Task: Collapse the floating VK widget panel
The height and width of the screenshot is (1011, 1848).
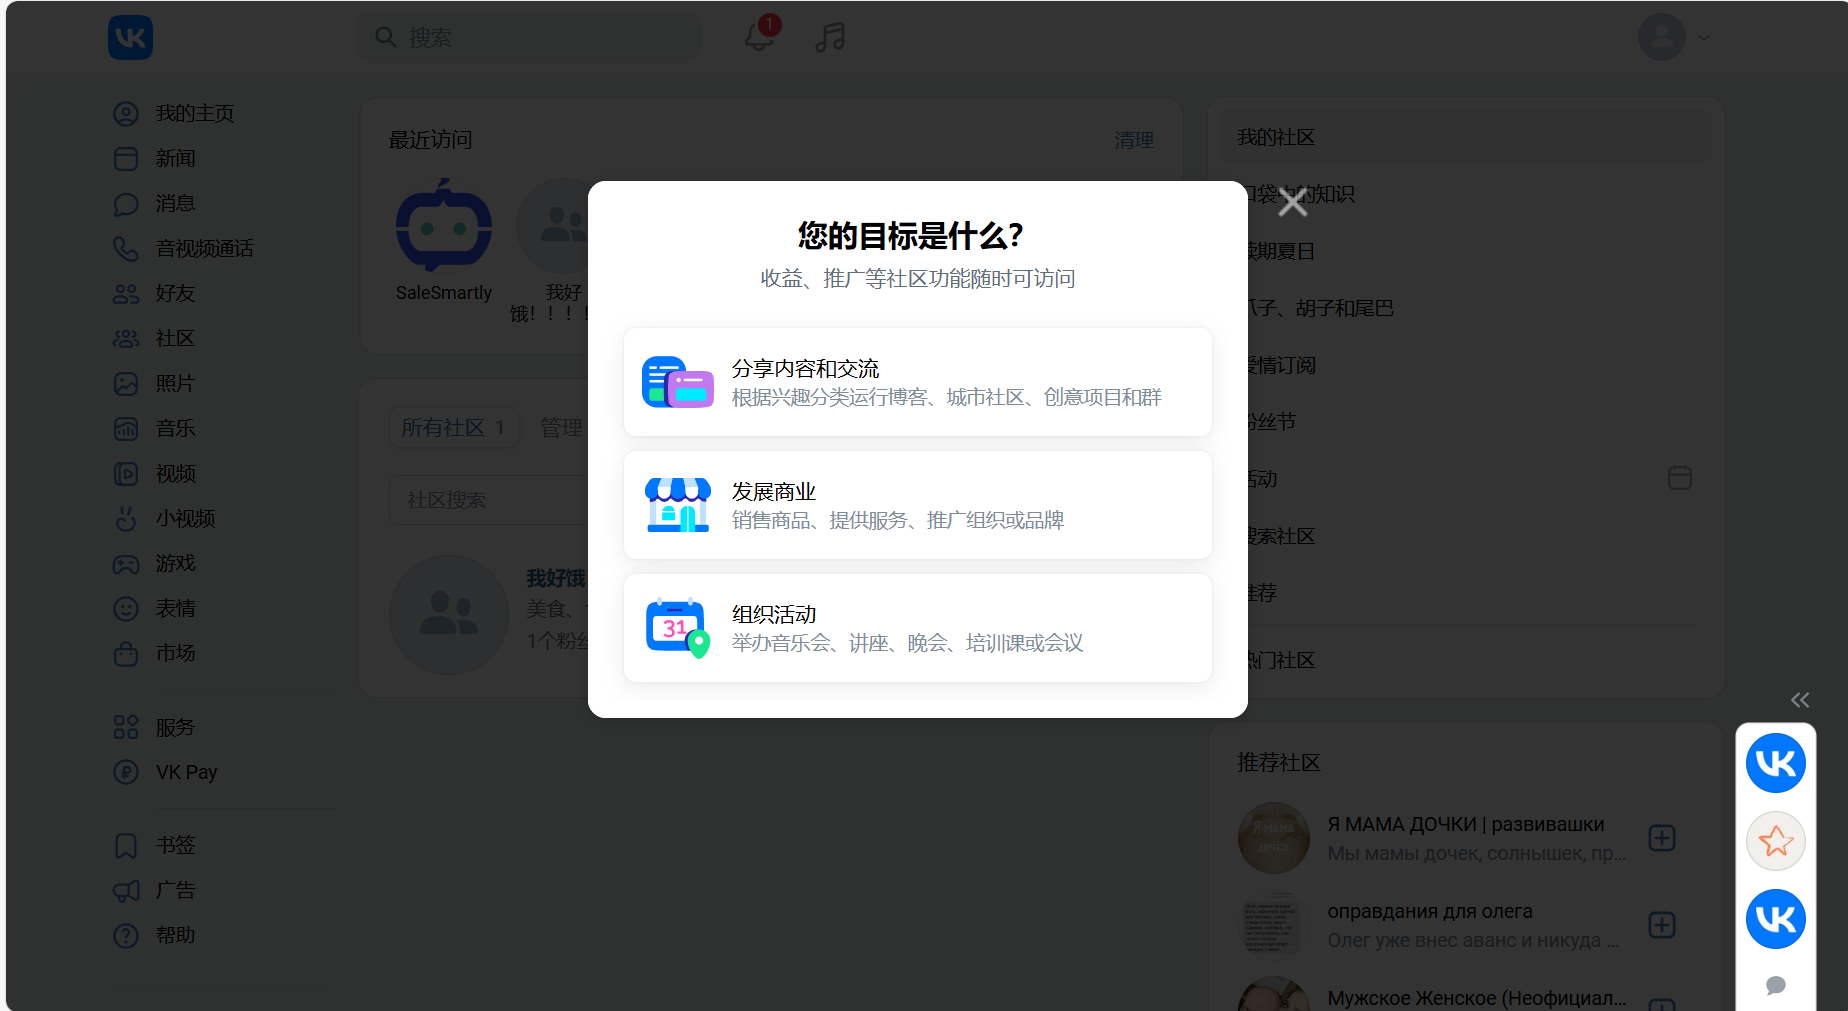Action: click(x=1799, y=700)
